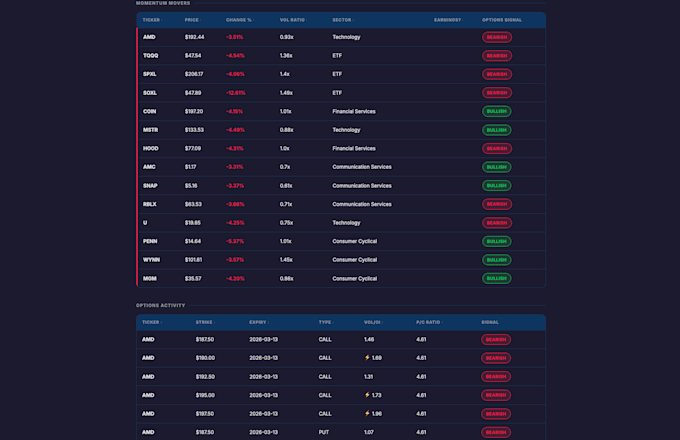The height and width of the screenshot is (440, 680).
Task: Select the MGM ticker
Action: coord(150,278)
